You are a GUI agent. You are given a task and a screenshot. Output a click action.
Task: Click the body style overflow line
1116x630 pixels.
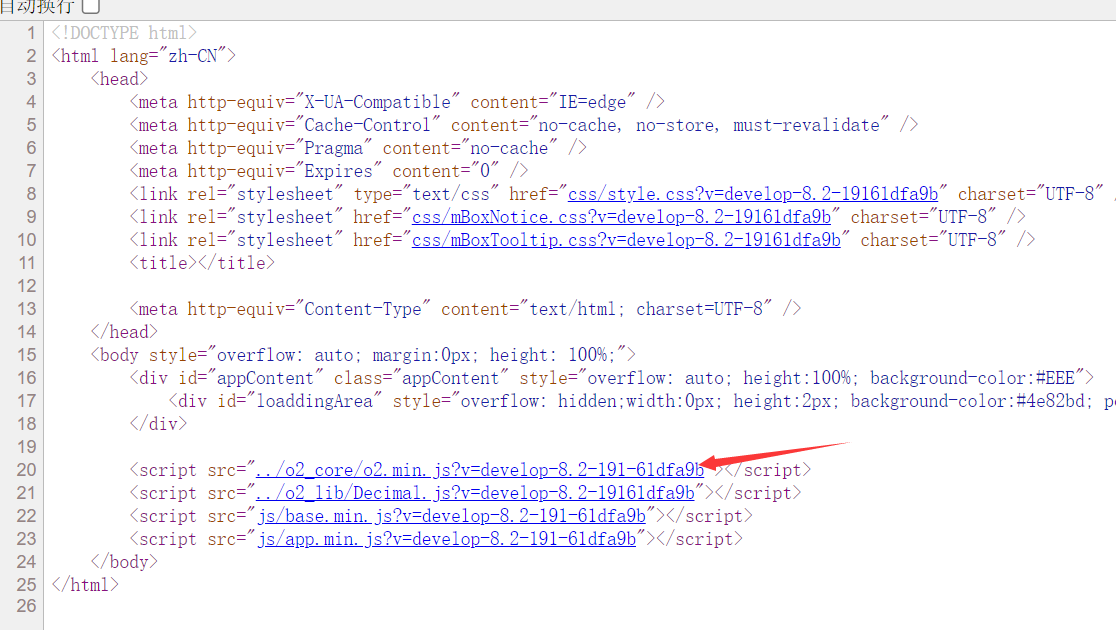(363, 355)
